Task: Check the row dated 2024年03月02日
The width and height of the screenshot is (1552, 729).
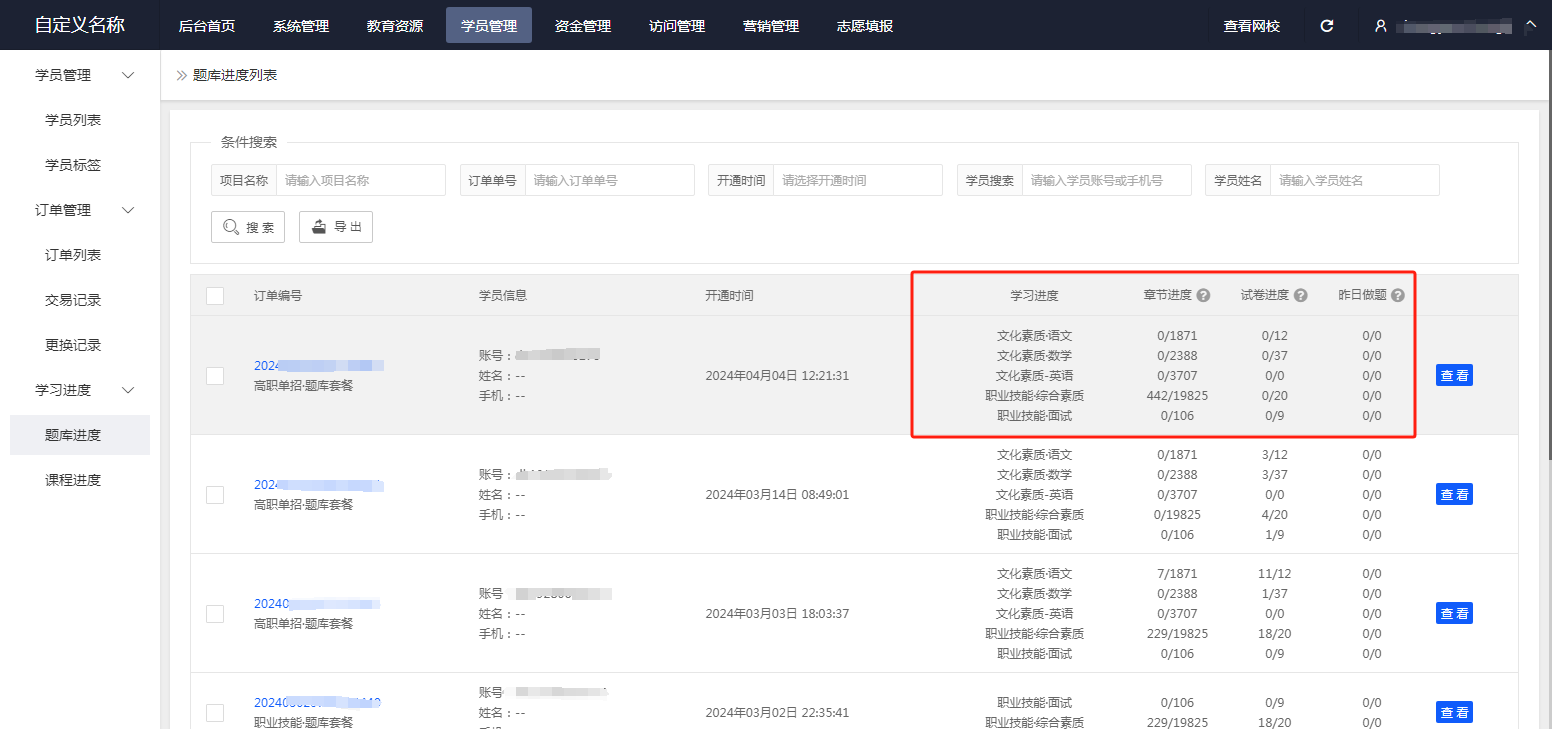Action: pos(215,713)
